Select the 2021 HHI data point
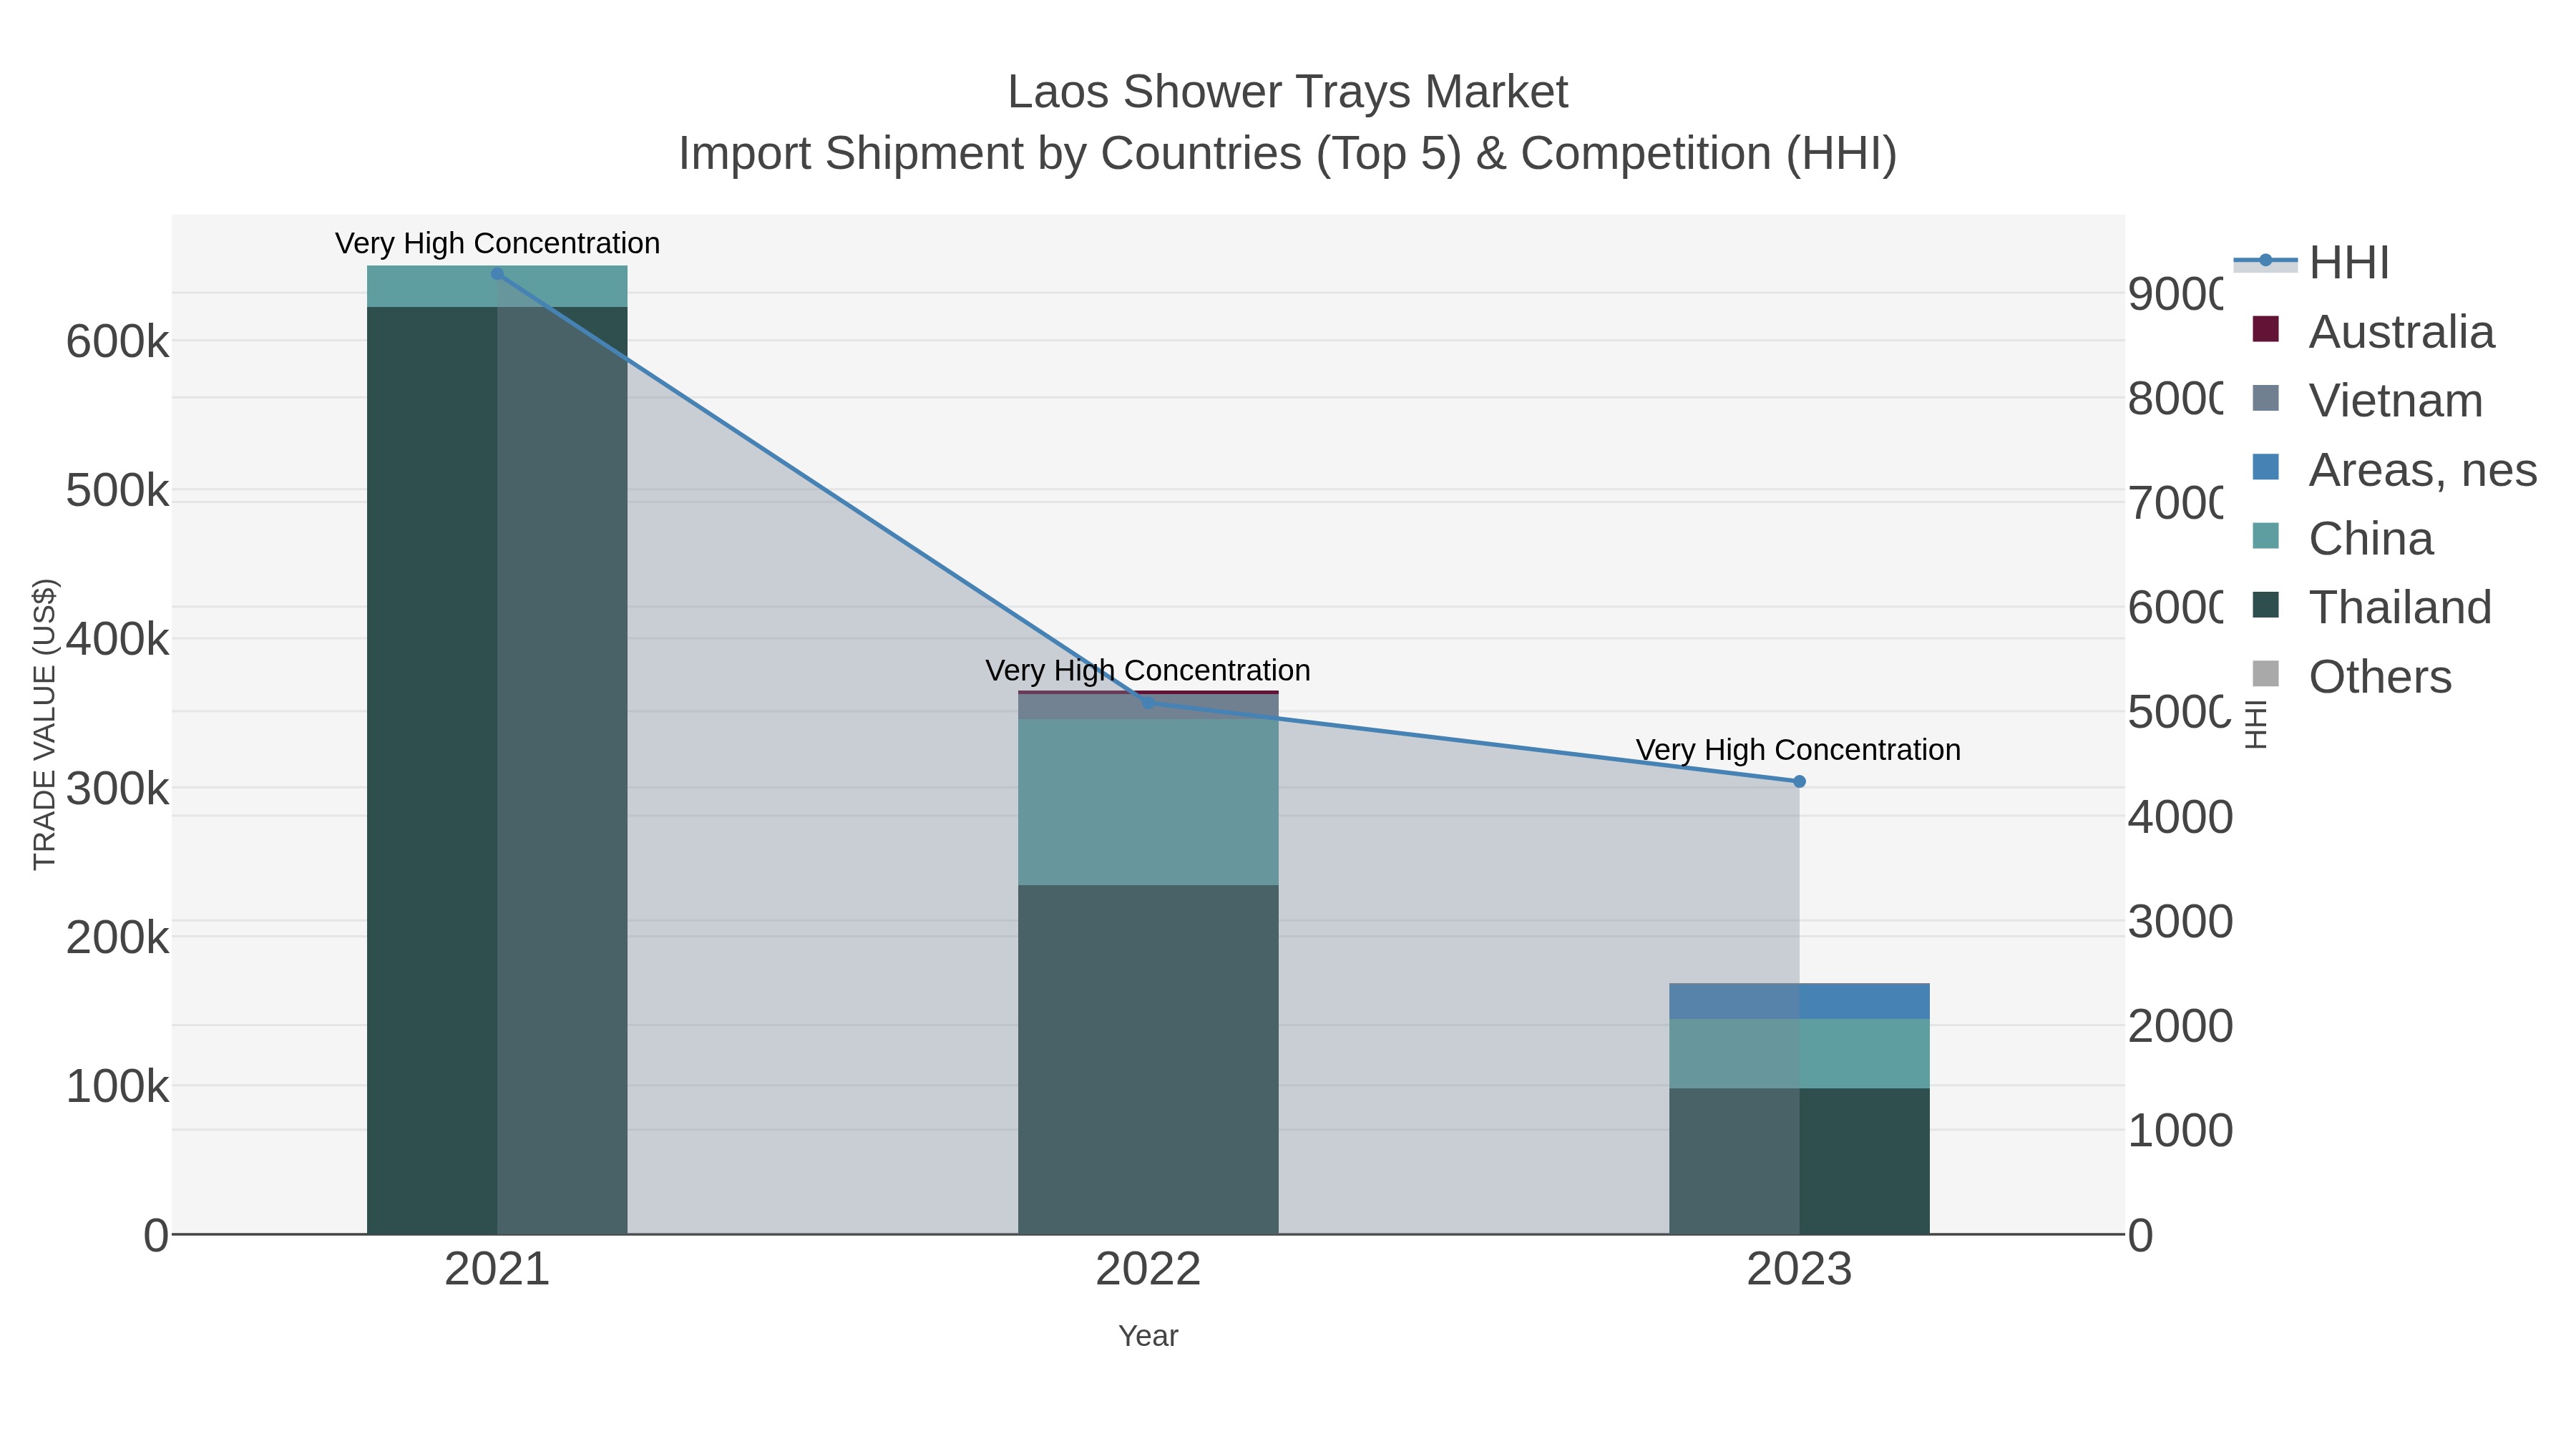 click(x=497, y=274)
